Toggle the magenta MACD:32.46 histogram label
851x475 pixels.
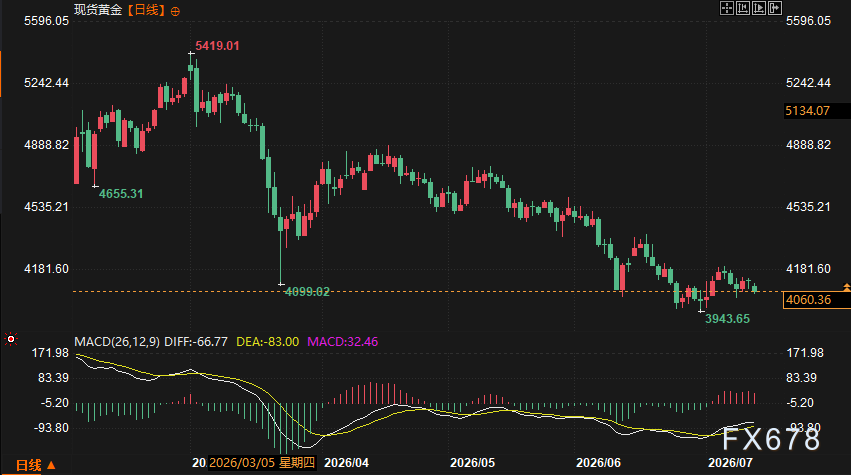pos(342,341)
